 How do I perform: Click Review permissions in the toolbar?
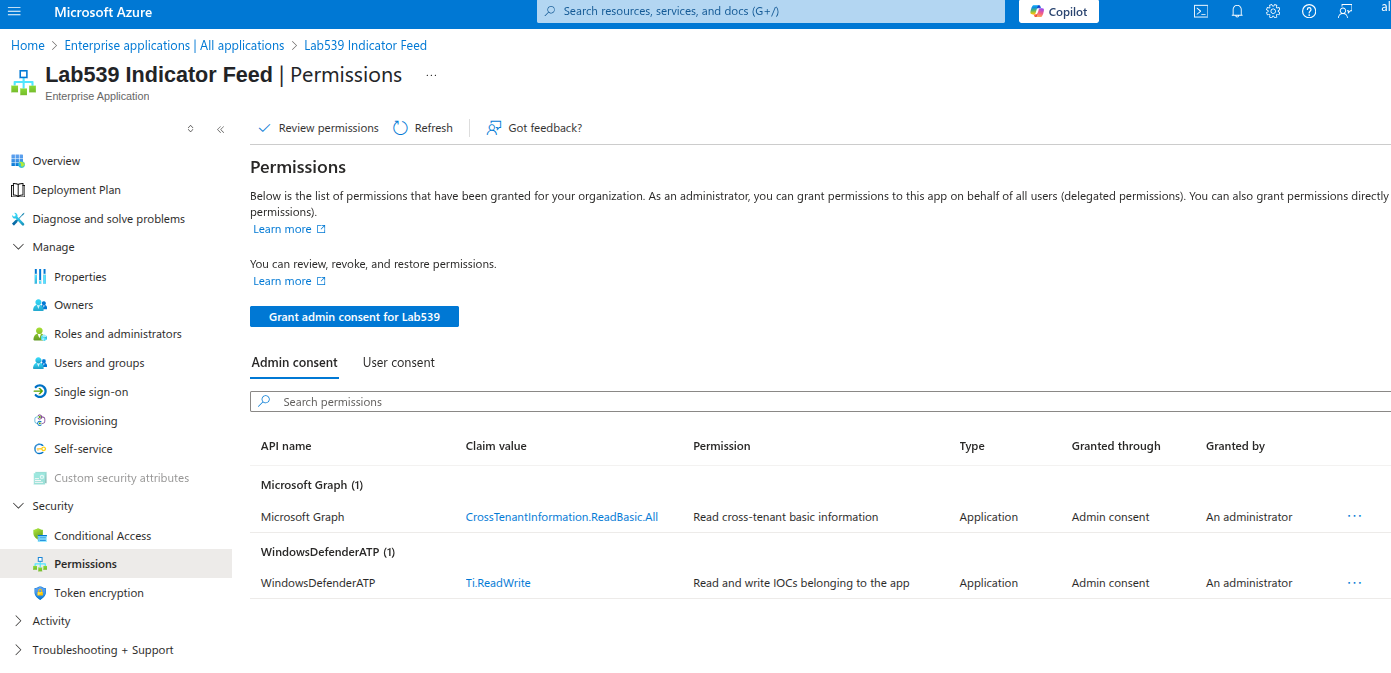click(x=318, y=128)
